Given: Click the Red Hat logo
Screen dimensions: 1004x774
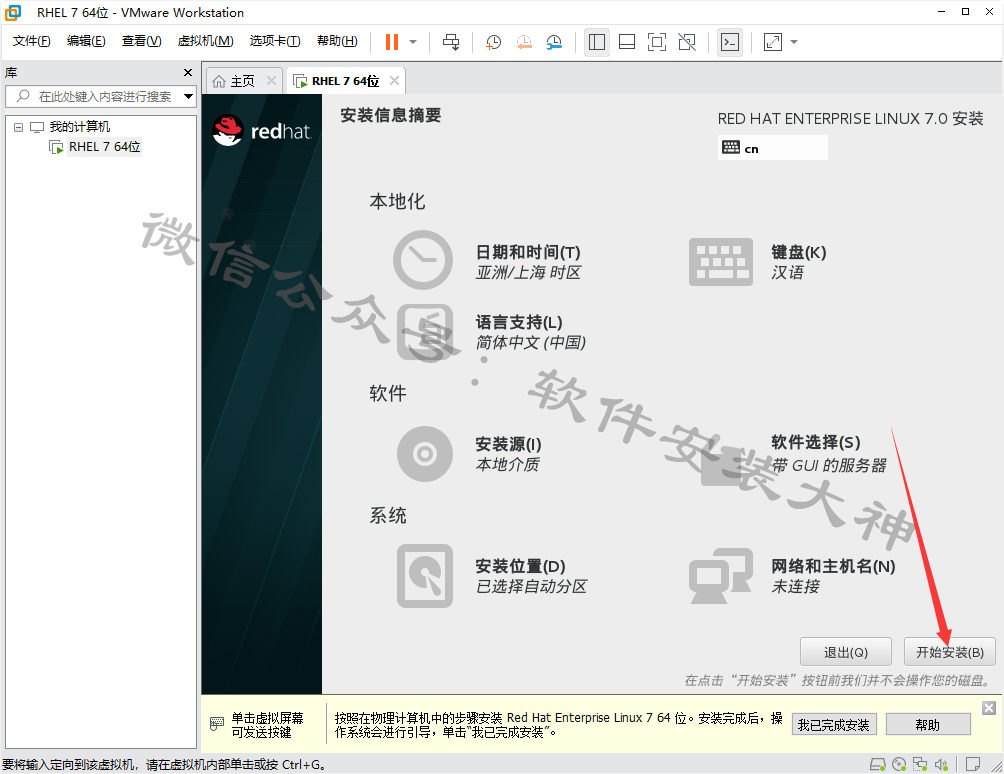Looking at the screenshot, I should [261, 131].
